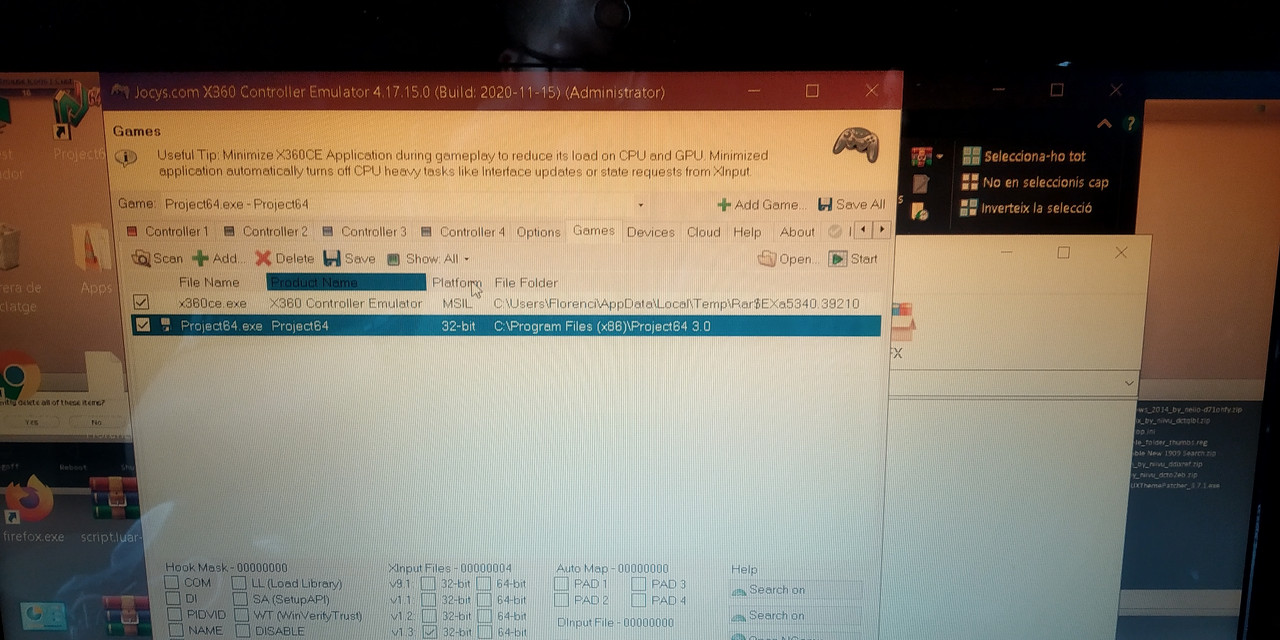This screenshot has height=640, width=1280.
Task: Click the first Search on icon under Help
Action: pyautogui.click(x=739, y=590)
